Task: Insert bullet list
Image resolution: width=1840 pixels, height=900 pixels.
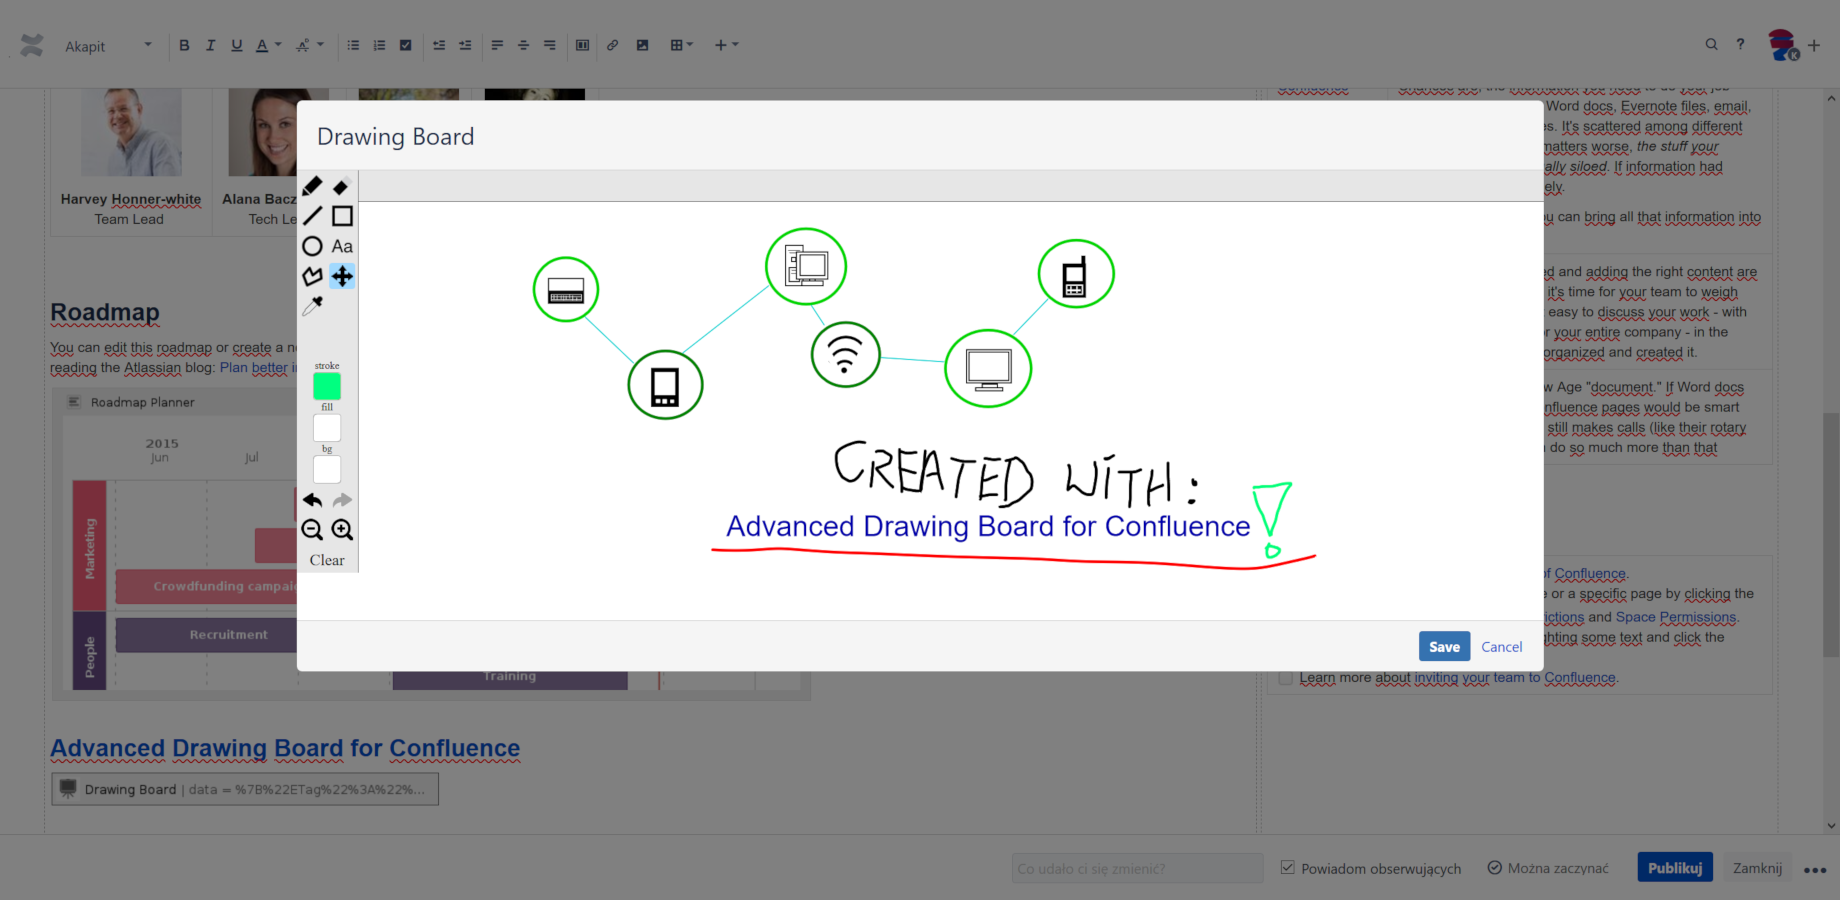Action: (x=353, y=45)
